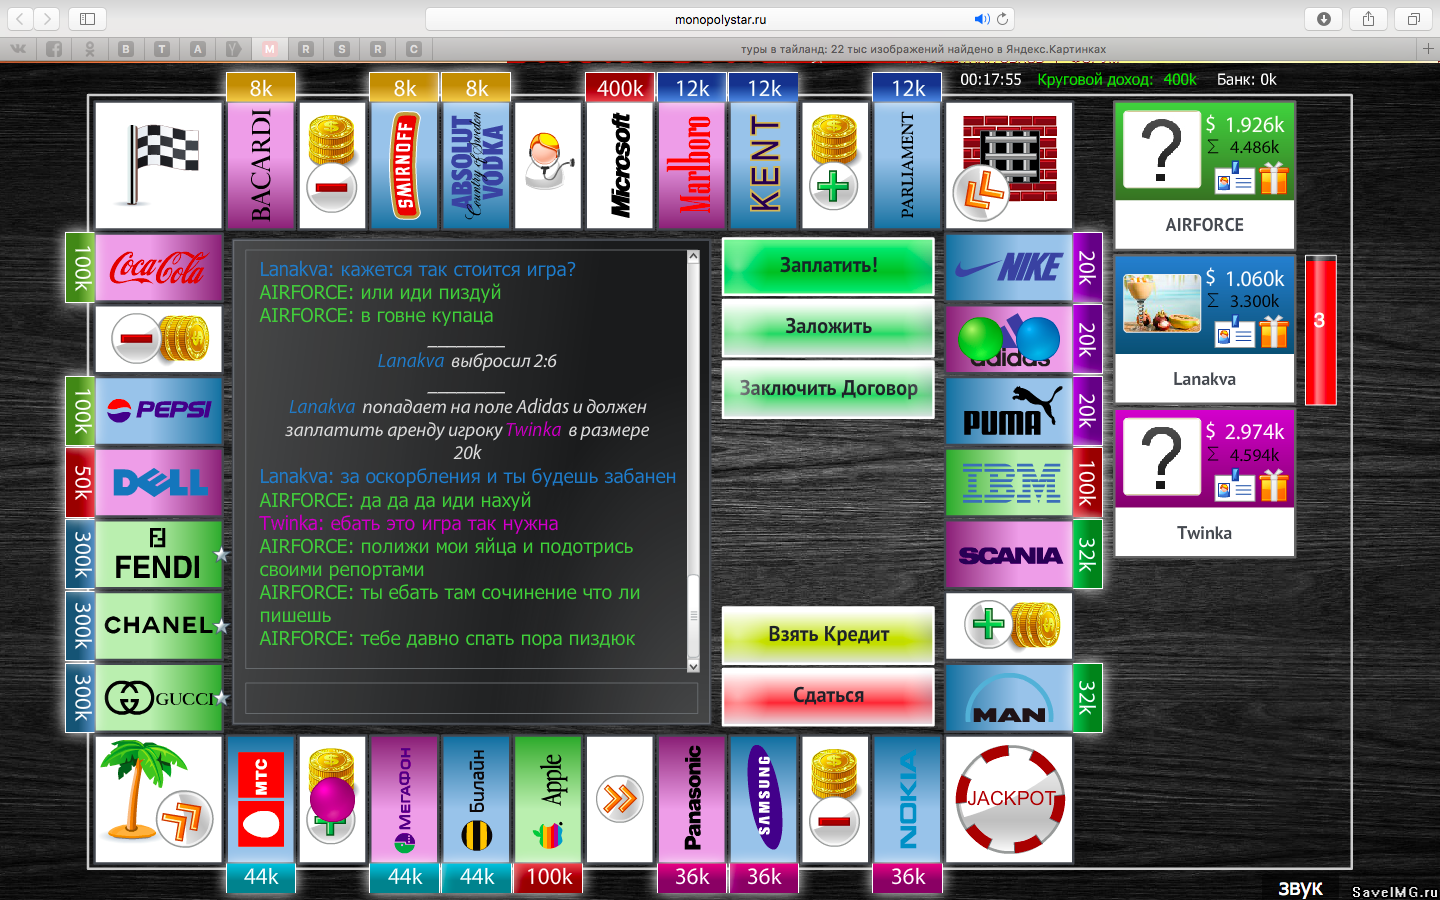
Task: Select the Dell board tile
Action: [159, 483]
